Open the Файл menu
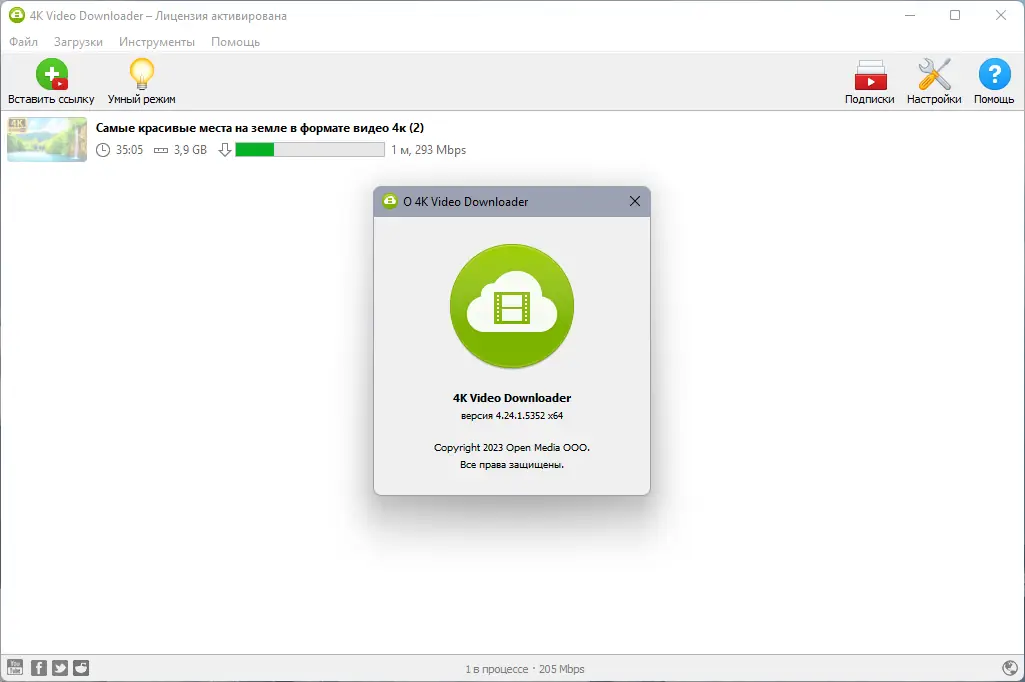 click(x=24, y=42)
